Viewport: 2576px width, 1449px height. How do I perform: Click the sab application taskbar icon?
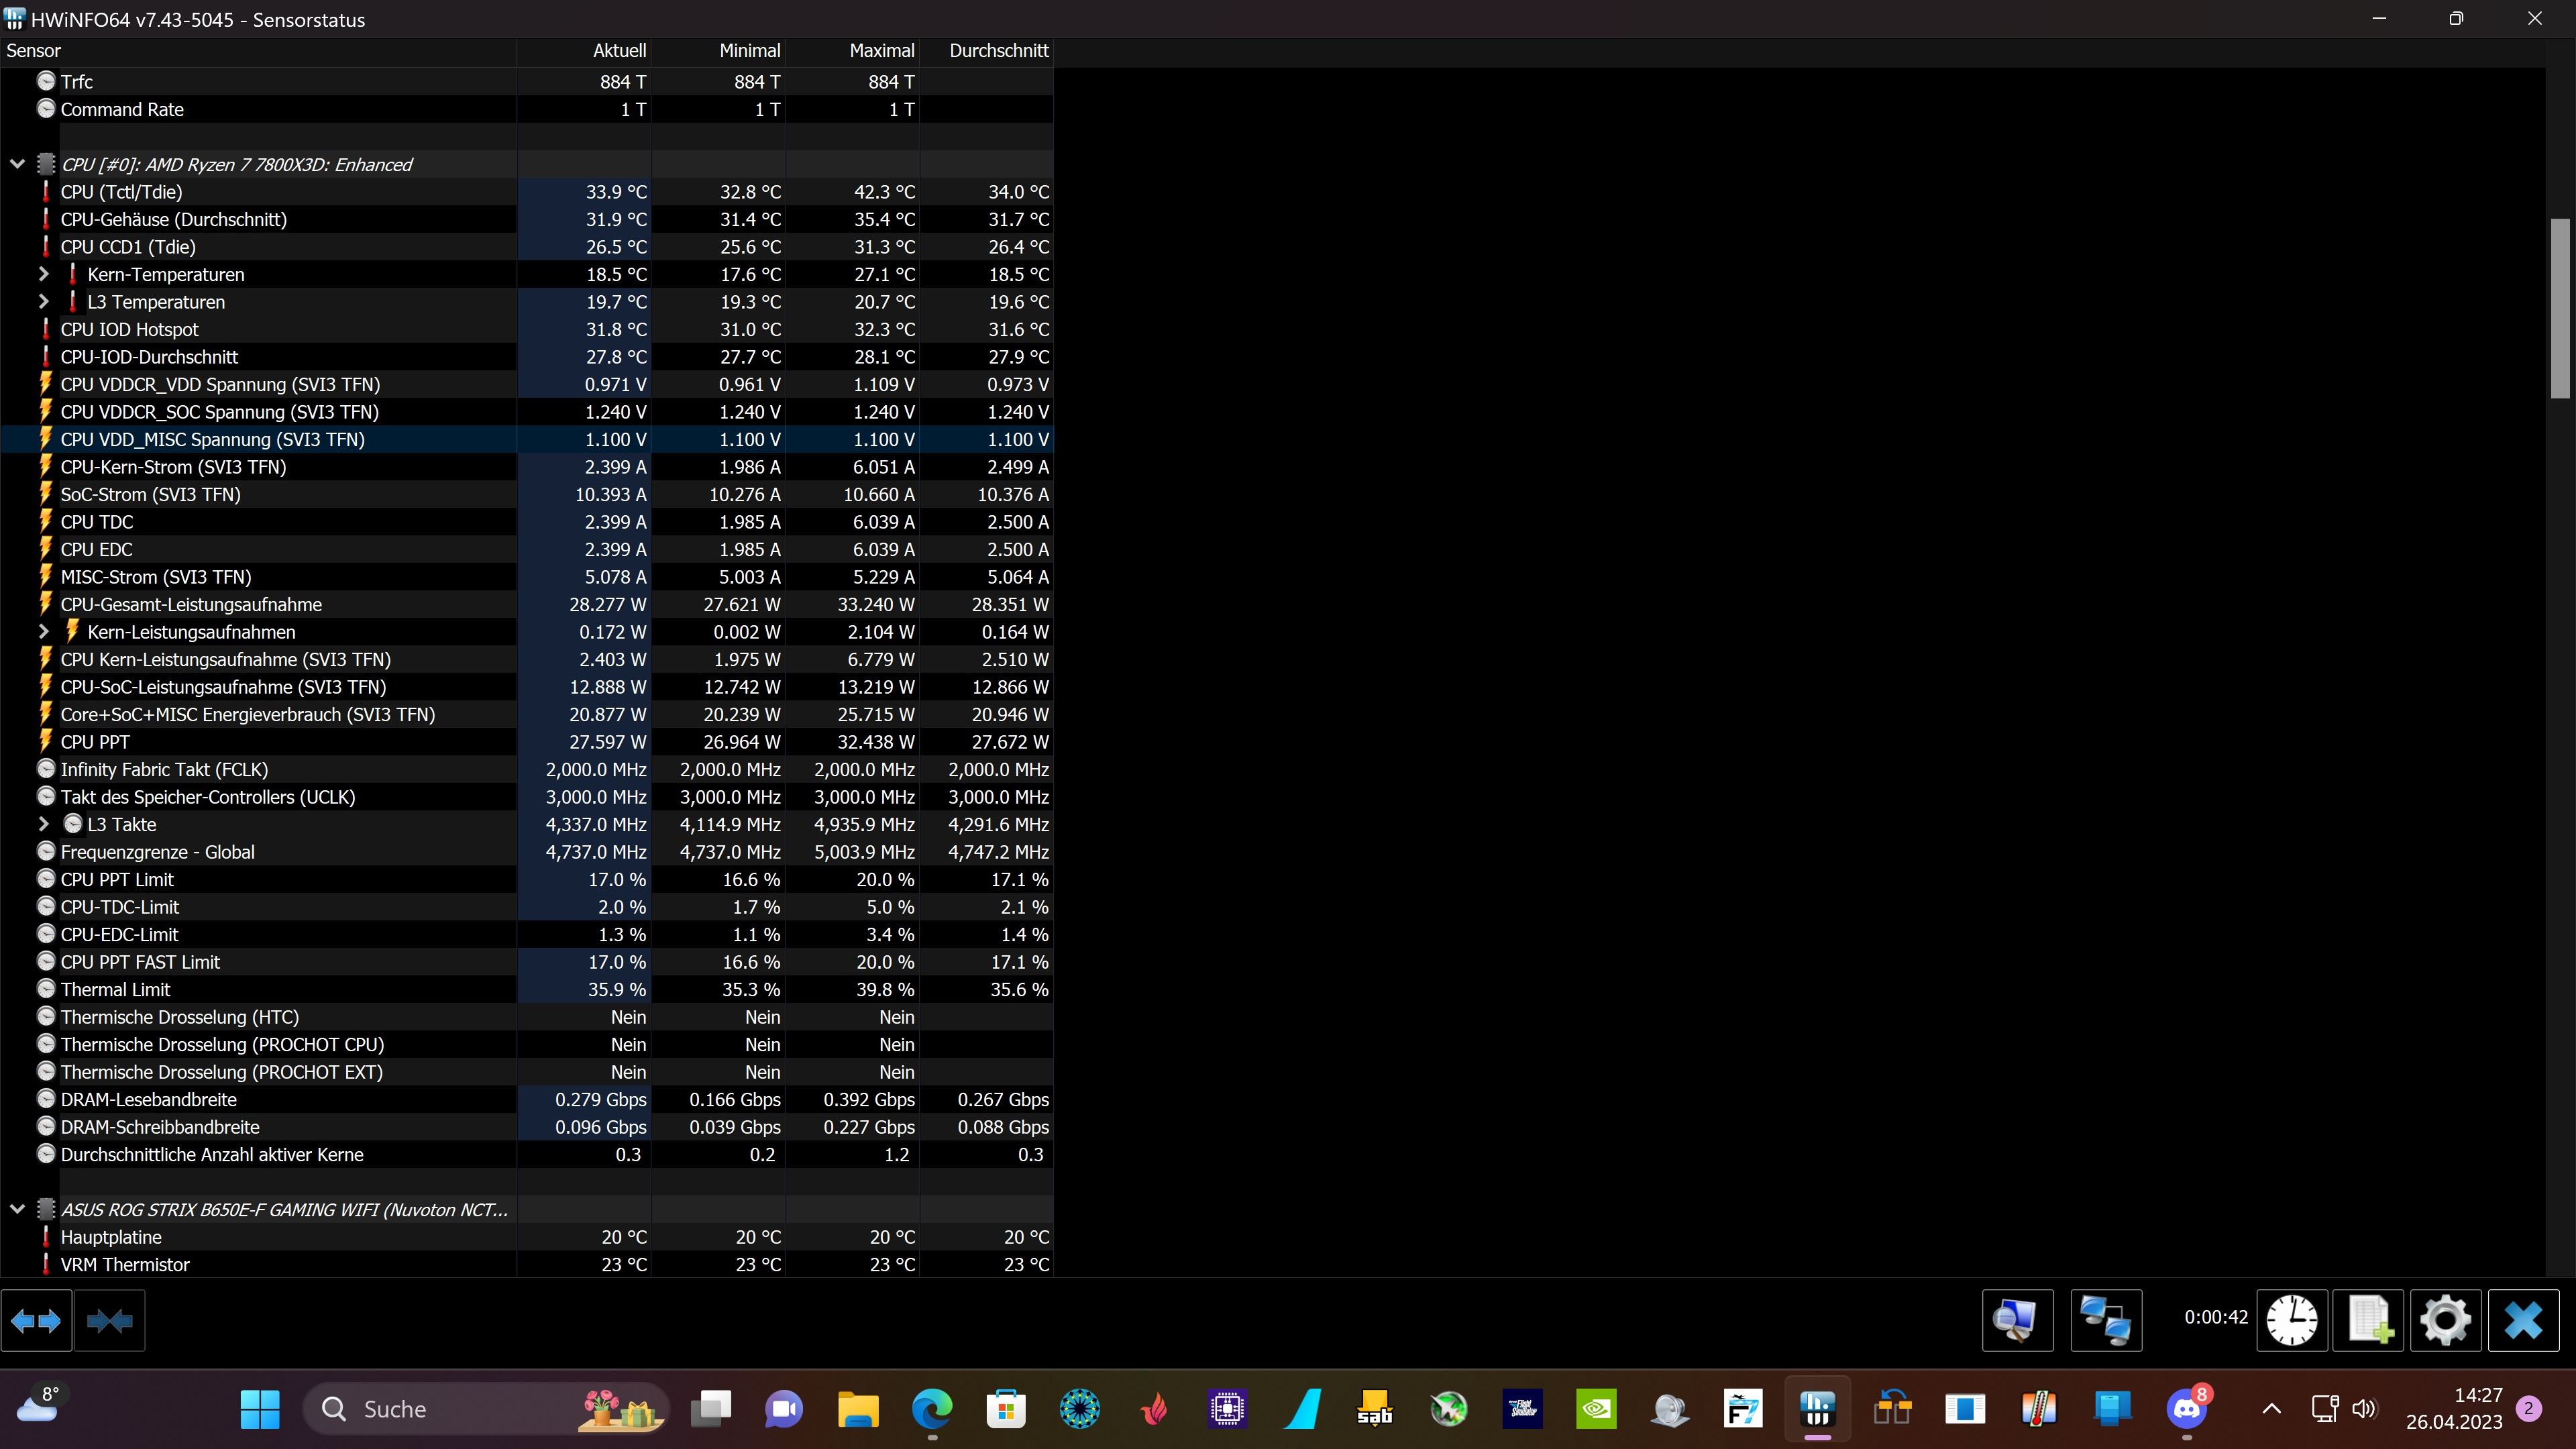pyautogui.click(x=1375, y=1409)
